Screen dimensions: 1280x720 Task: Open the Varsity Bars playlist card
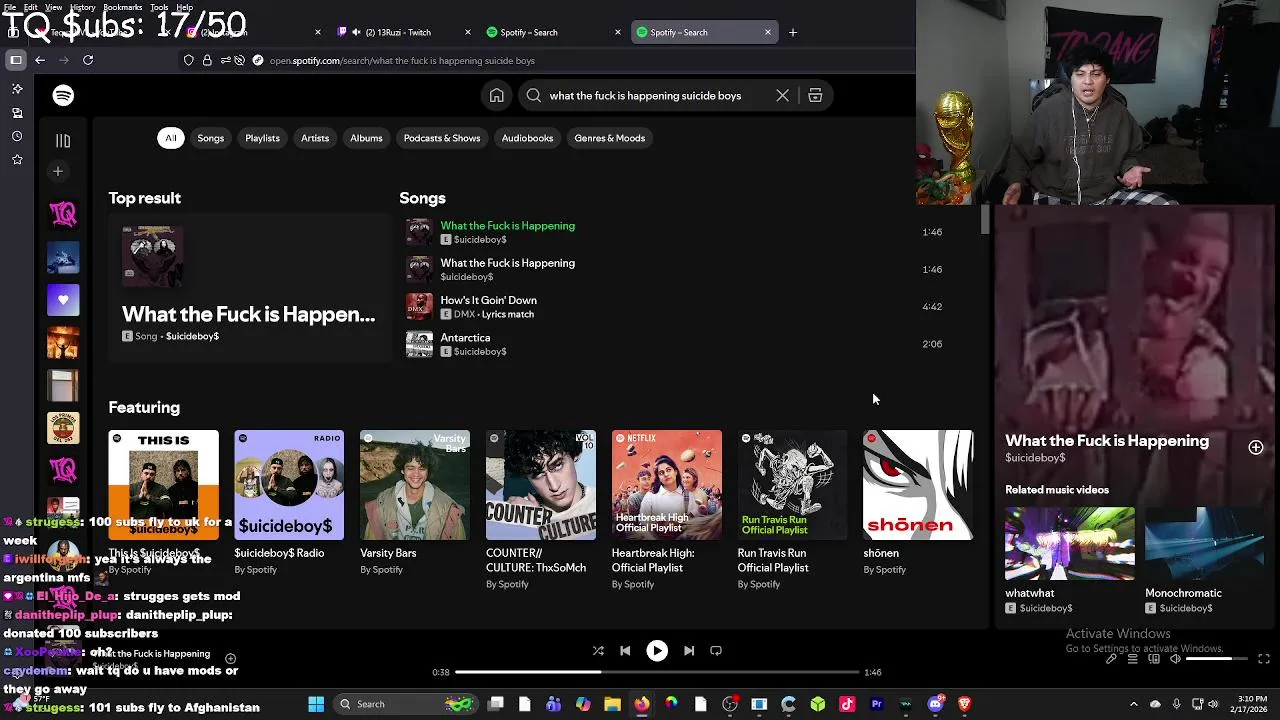coord(415,504)
